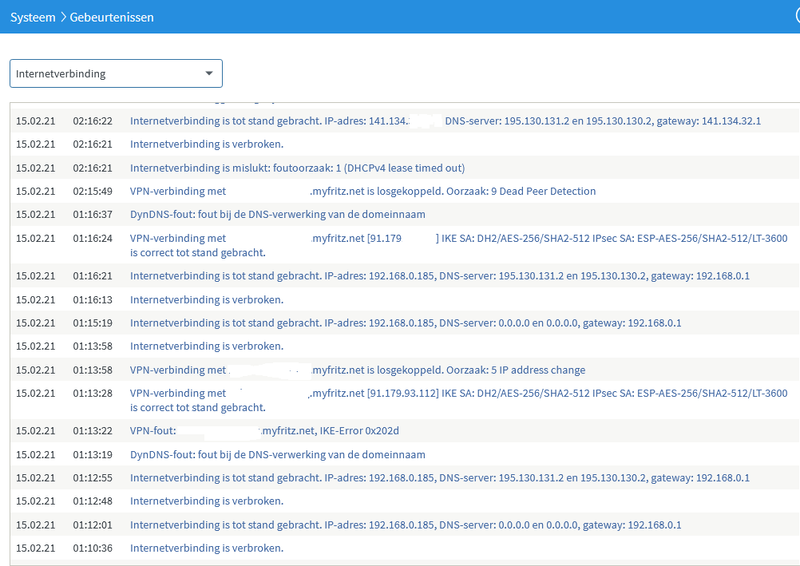Click the 'verbroken' entry at 01:10:36
800x566 pixels.
pos(206,548)
